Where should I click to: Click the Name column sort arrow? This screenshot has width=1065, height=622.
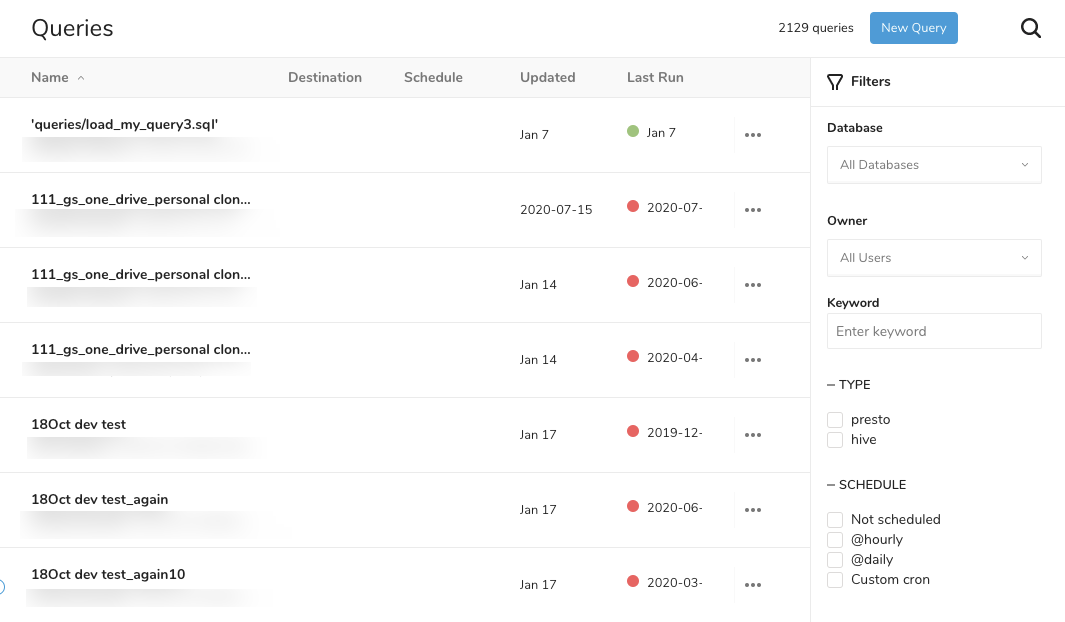pyautogui.click(x=81, y=78)
